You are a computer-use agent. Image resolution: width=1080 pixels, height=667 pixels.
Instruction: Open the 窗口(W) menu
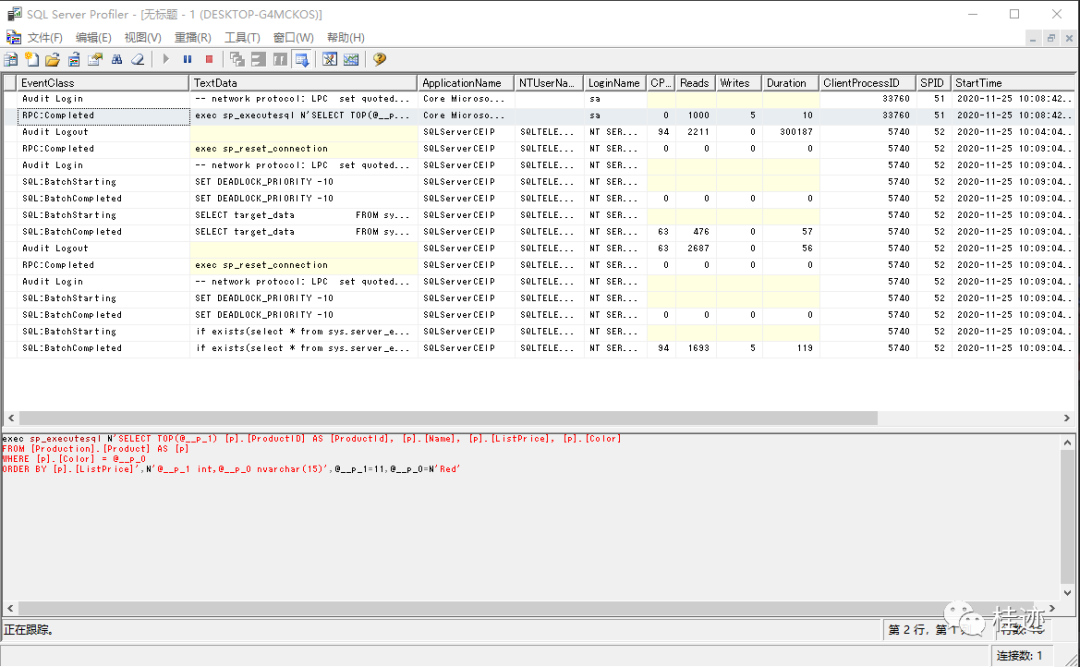[x=293, y=37]
